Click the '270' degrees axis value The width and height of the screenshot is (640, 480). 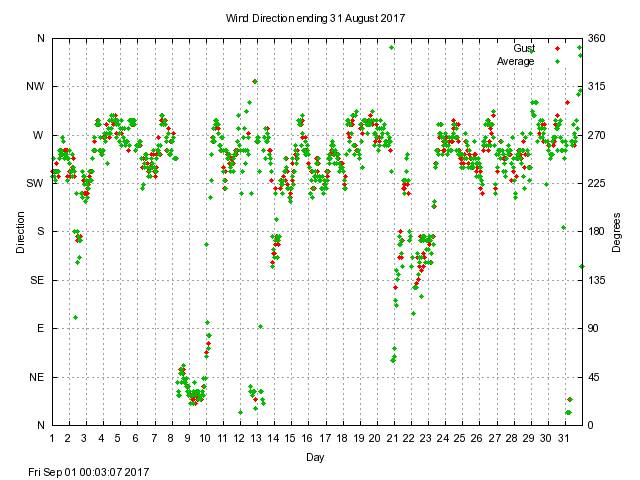click(x=596, y=135)
